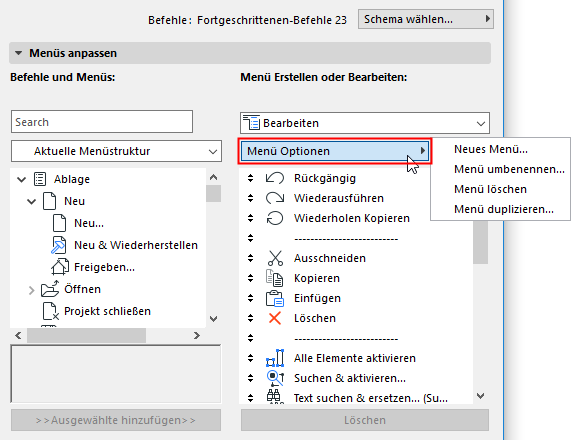This screenshot has width=572, height=440.
Task: Click the down arrow of the menu list scrollbar
Action: [x=481, y=396]
